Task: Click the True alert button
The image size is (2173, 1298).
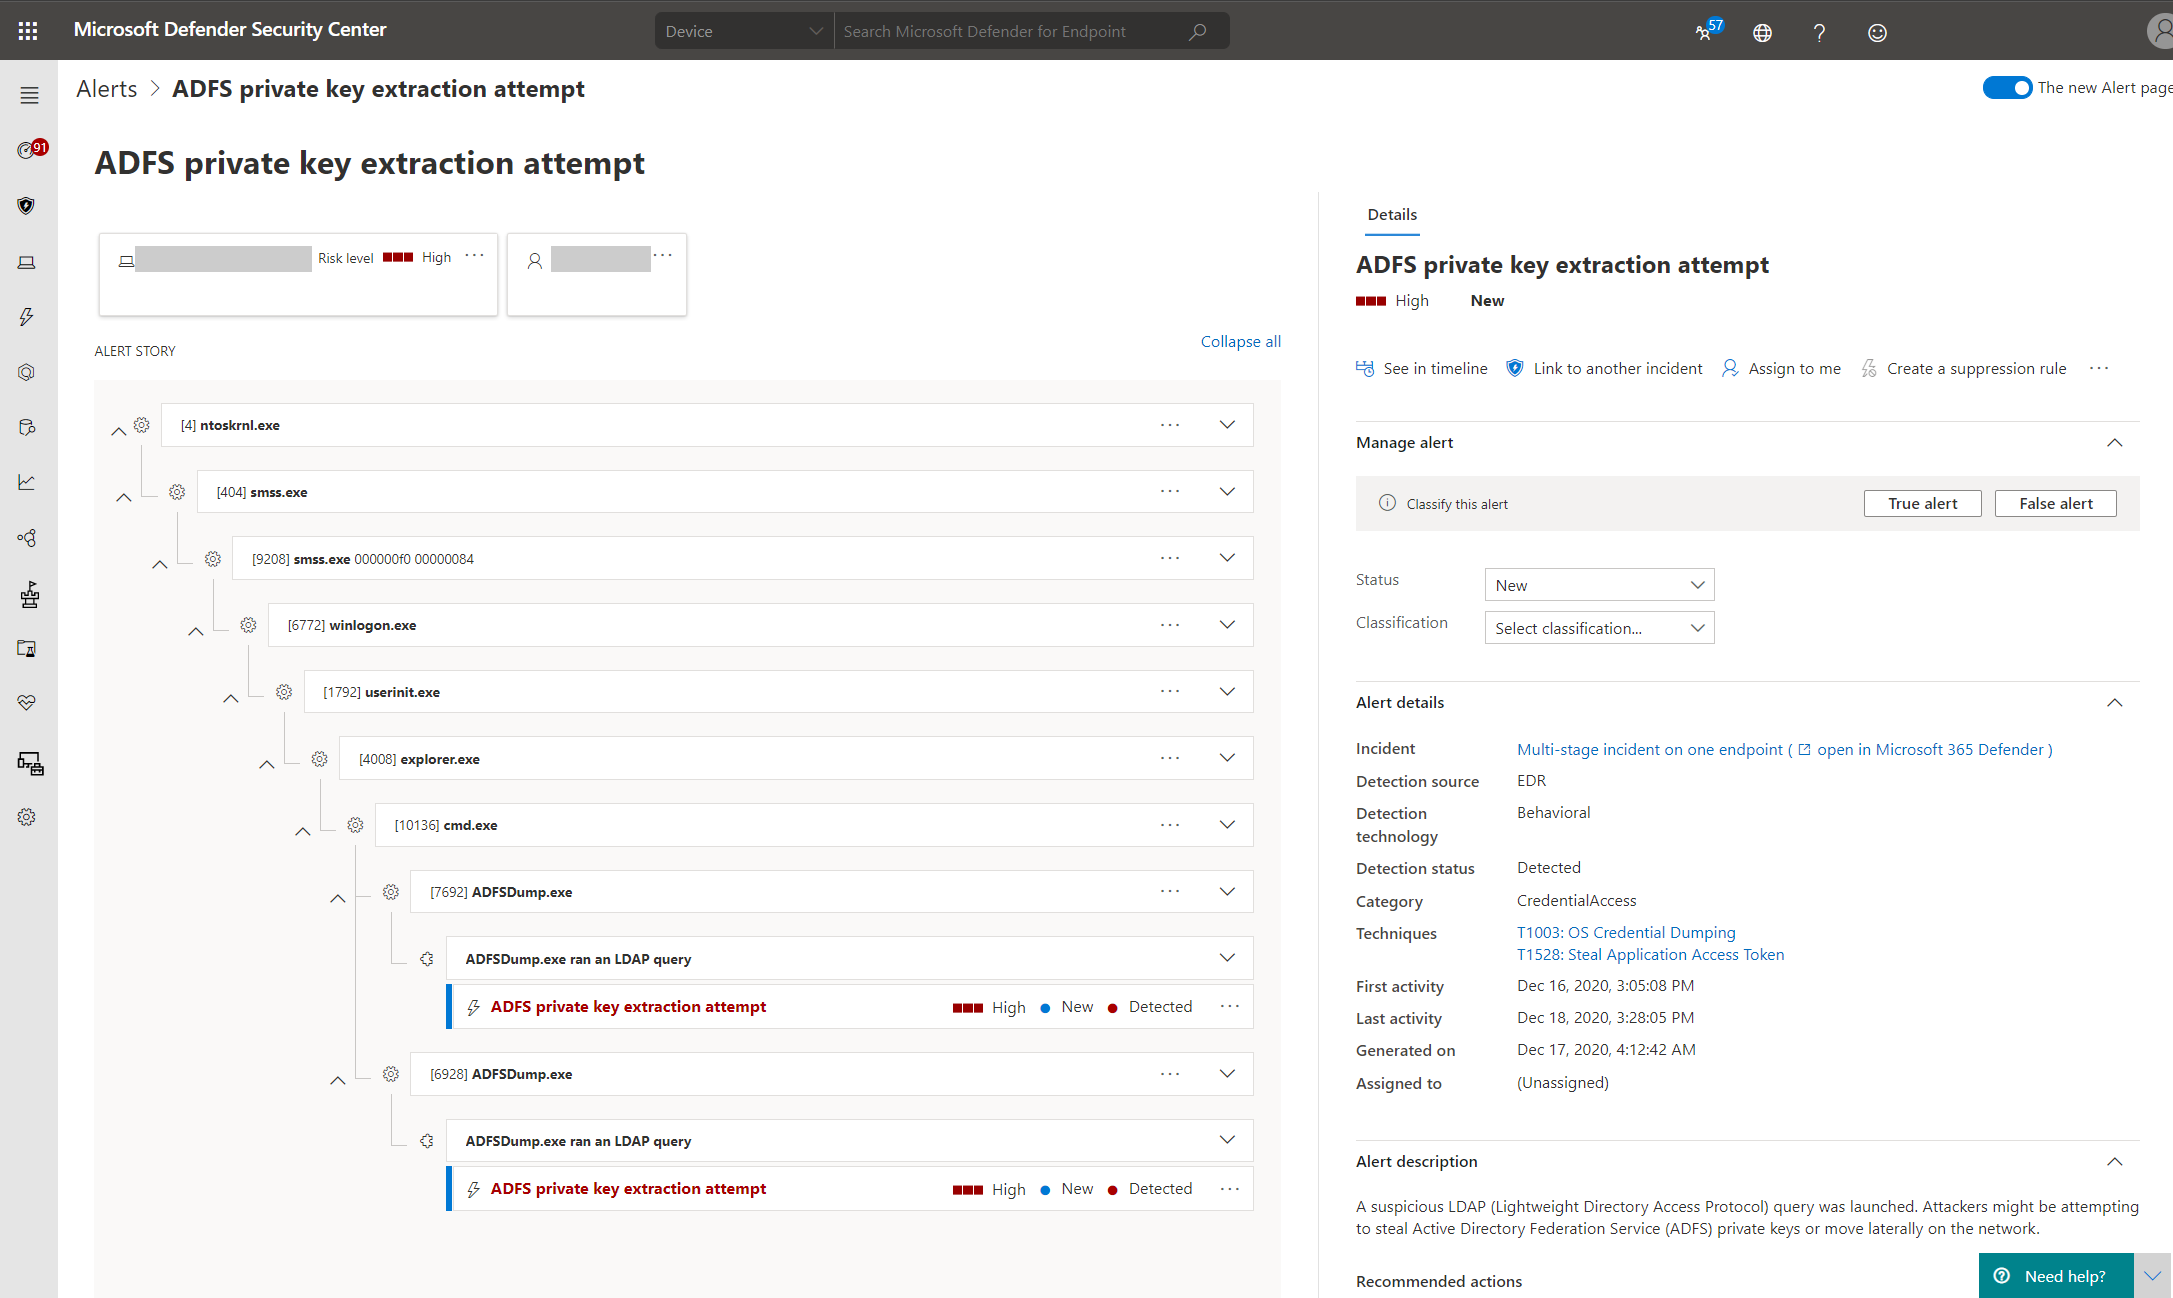Action: pyautogui.click(x=1922, y=503)
